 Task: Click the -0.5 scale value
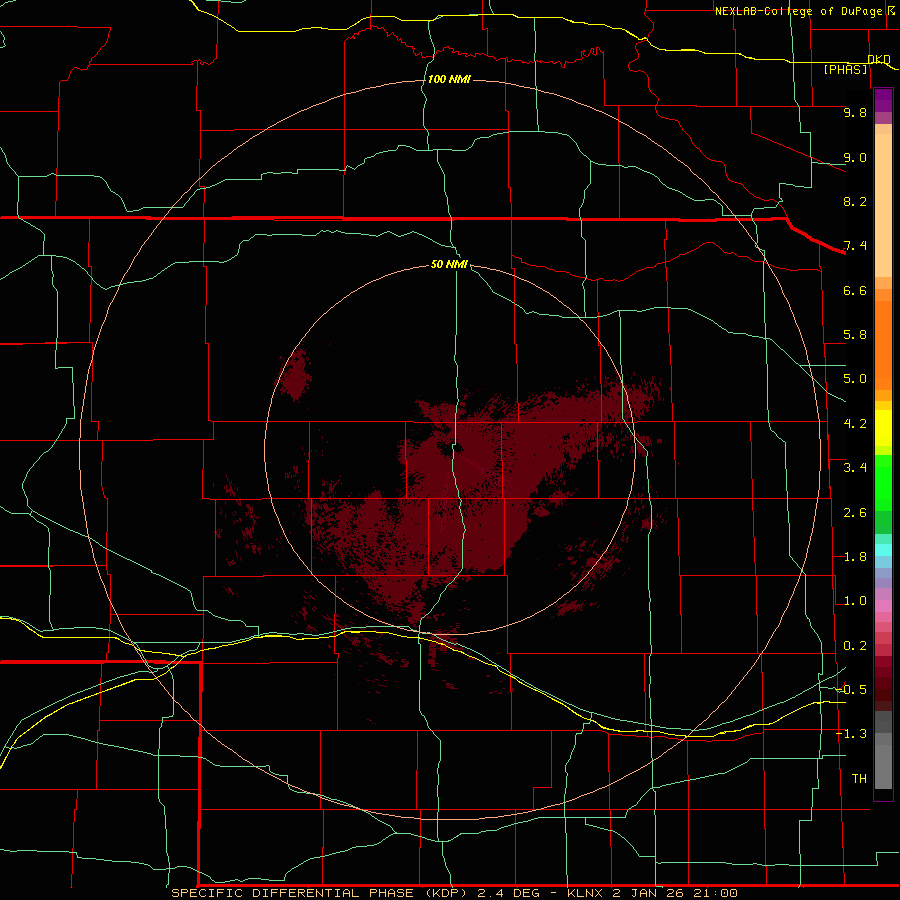point(851,689)
